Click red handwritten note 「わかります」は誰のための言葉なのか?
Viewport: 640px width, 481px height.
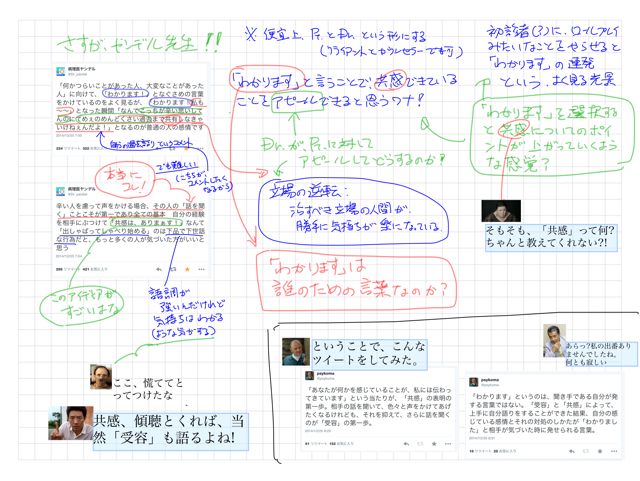coord(357,280)
